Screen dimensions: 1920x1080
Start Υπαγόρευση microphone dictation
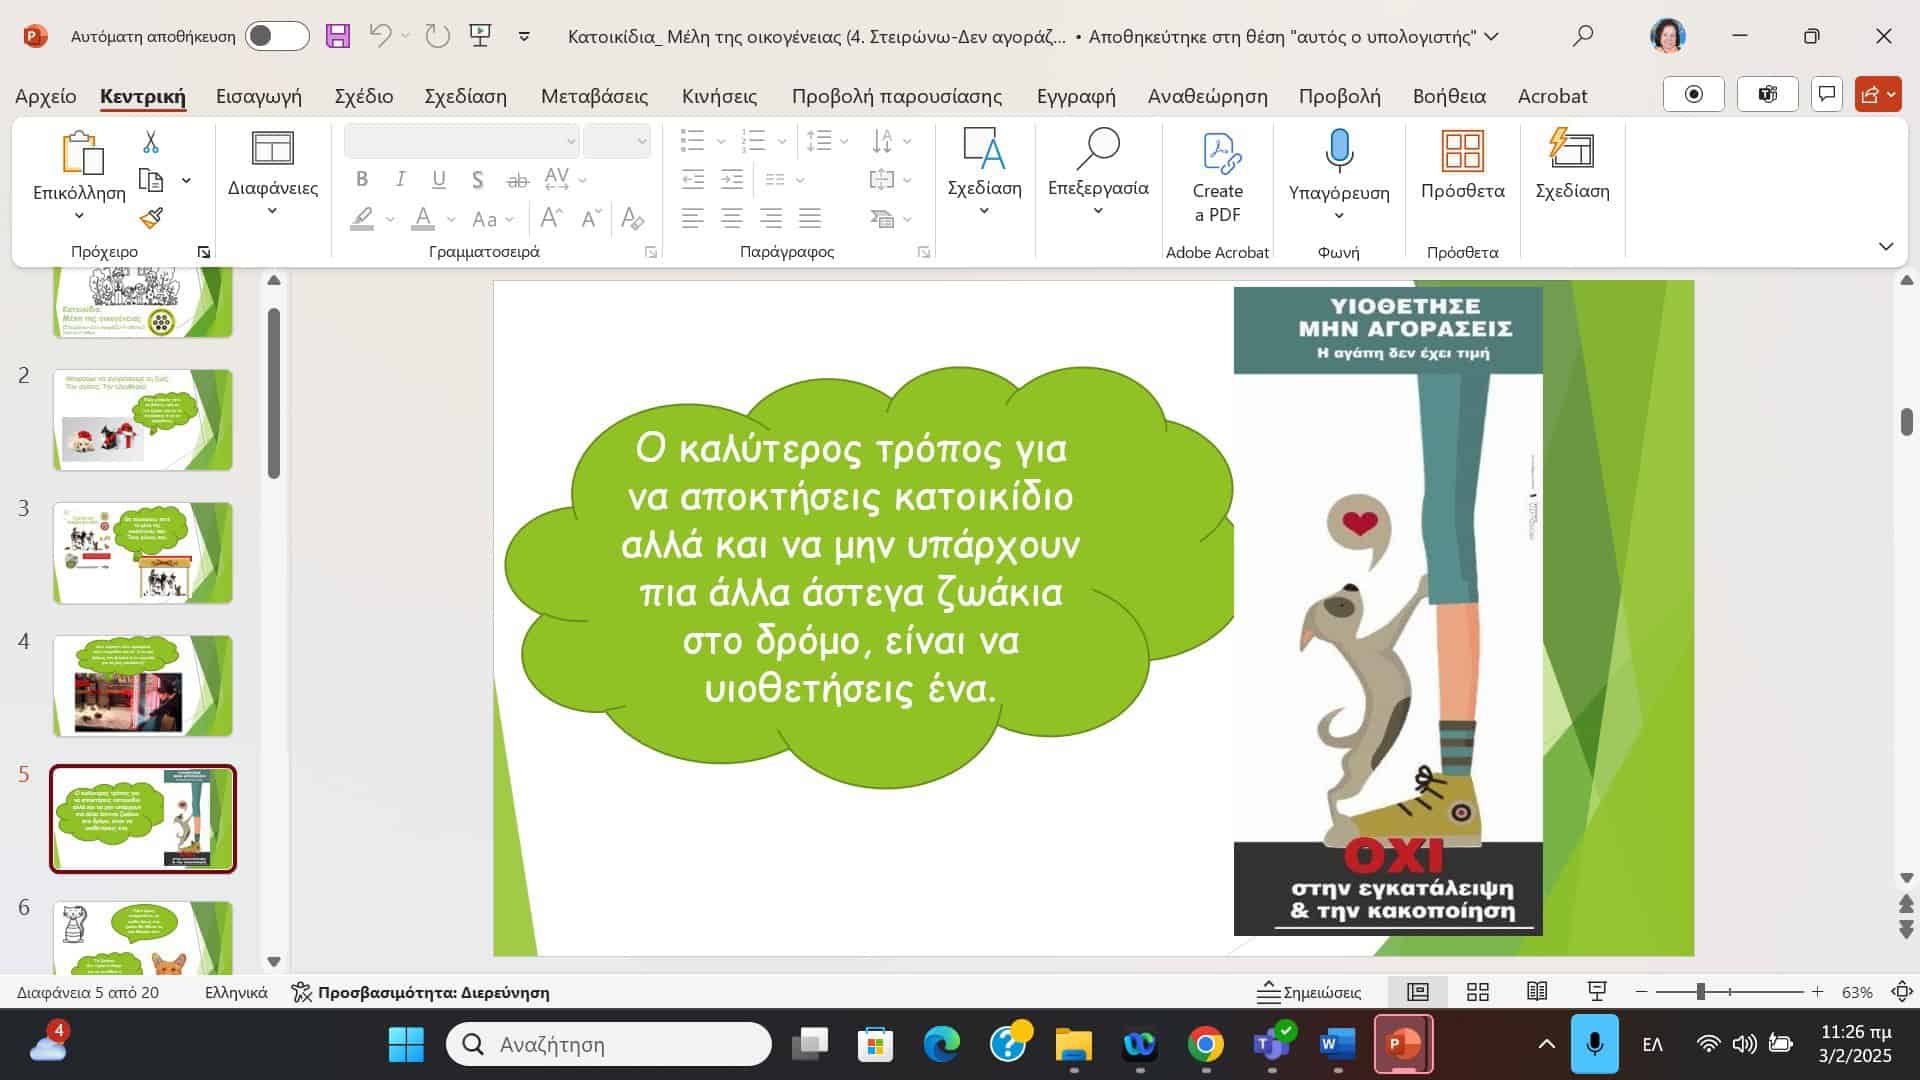(1339, 152)
